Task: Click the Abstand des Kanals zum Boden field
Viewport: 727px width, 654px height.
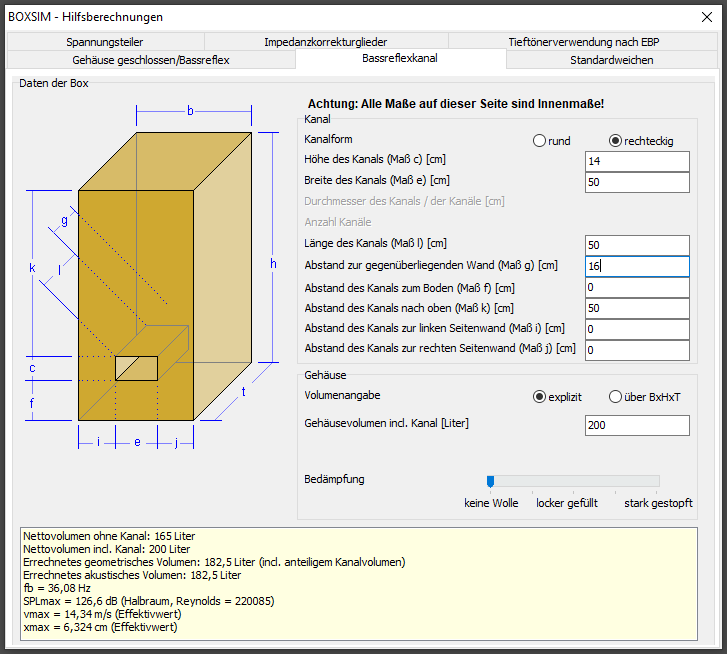Action: pyautogui.click(x=637, y=288)
